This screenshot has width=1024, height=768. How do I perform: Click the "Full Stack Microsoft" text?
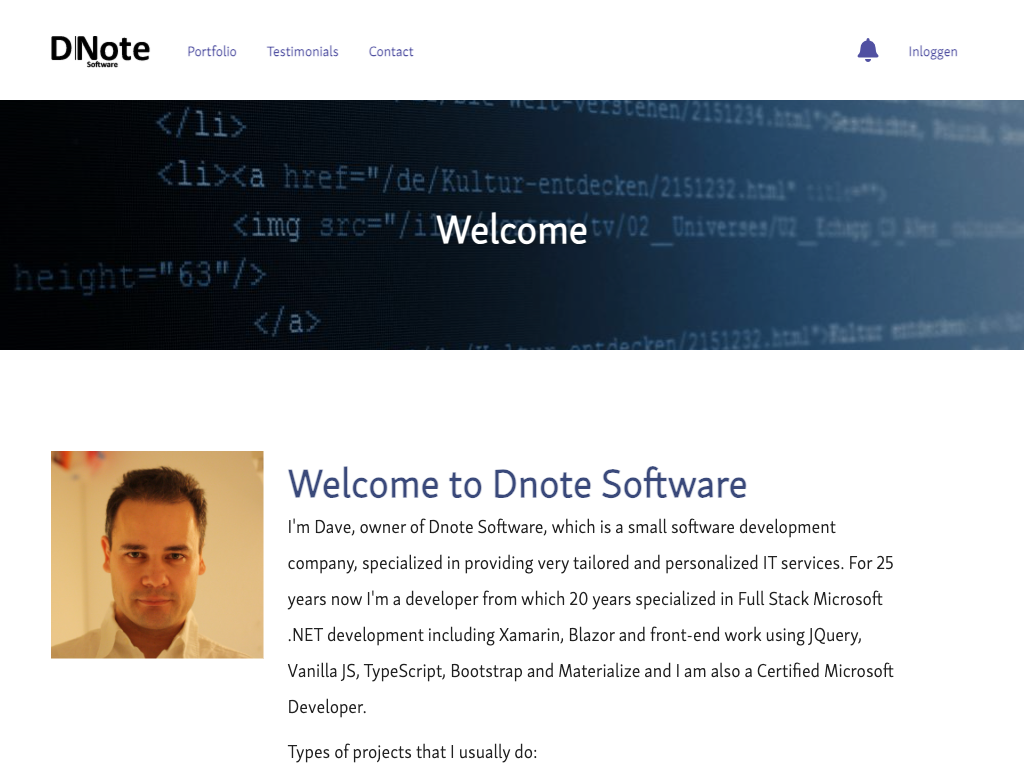coord(810,599)
